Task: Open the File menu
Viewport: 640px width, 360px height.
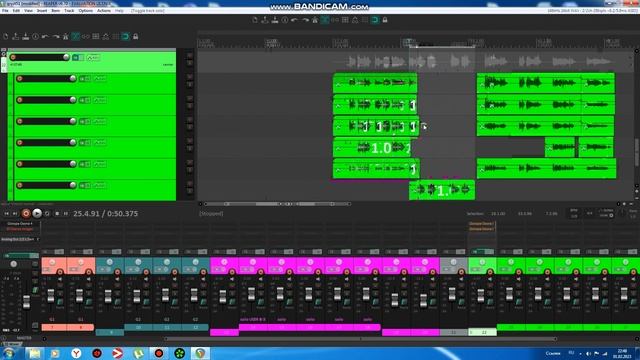Action: pos(5,11)
